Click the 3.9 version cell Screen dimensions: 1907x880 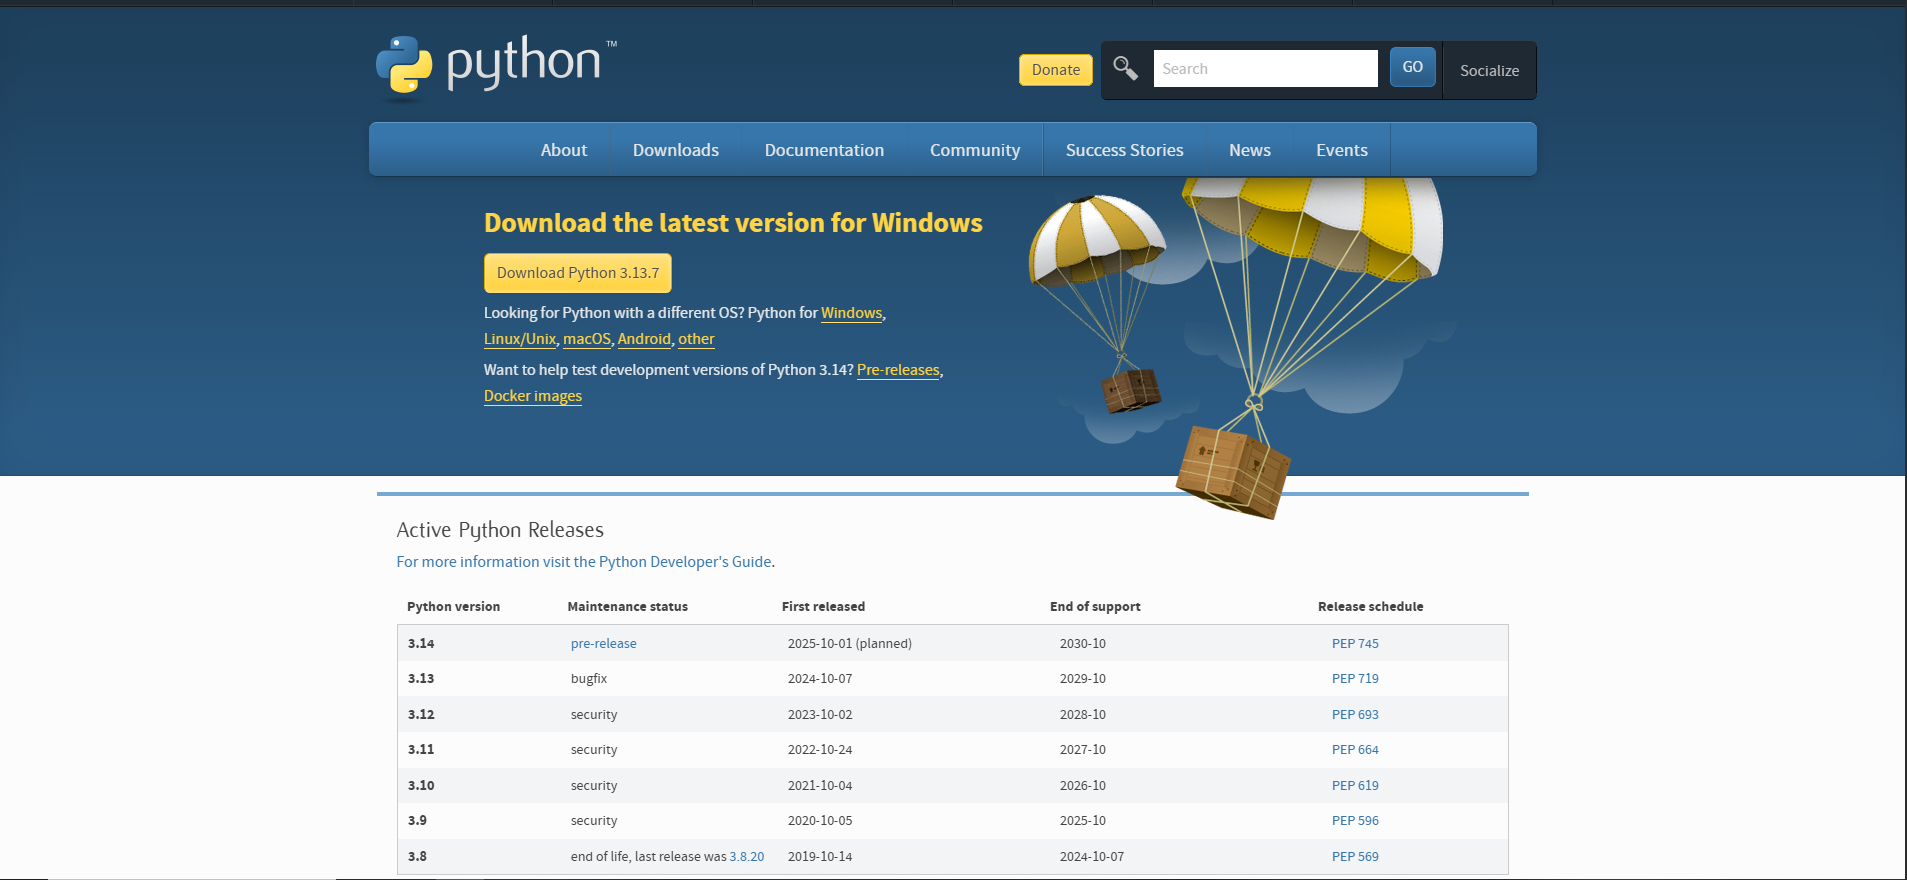pos(417,821)
